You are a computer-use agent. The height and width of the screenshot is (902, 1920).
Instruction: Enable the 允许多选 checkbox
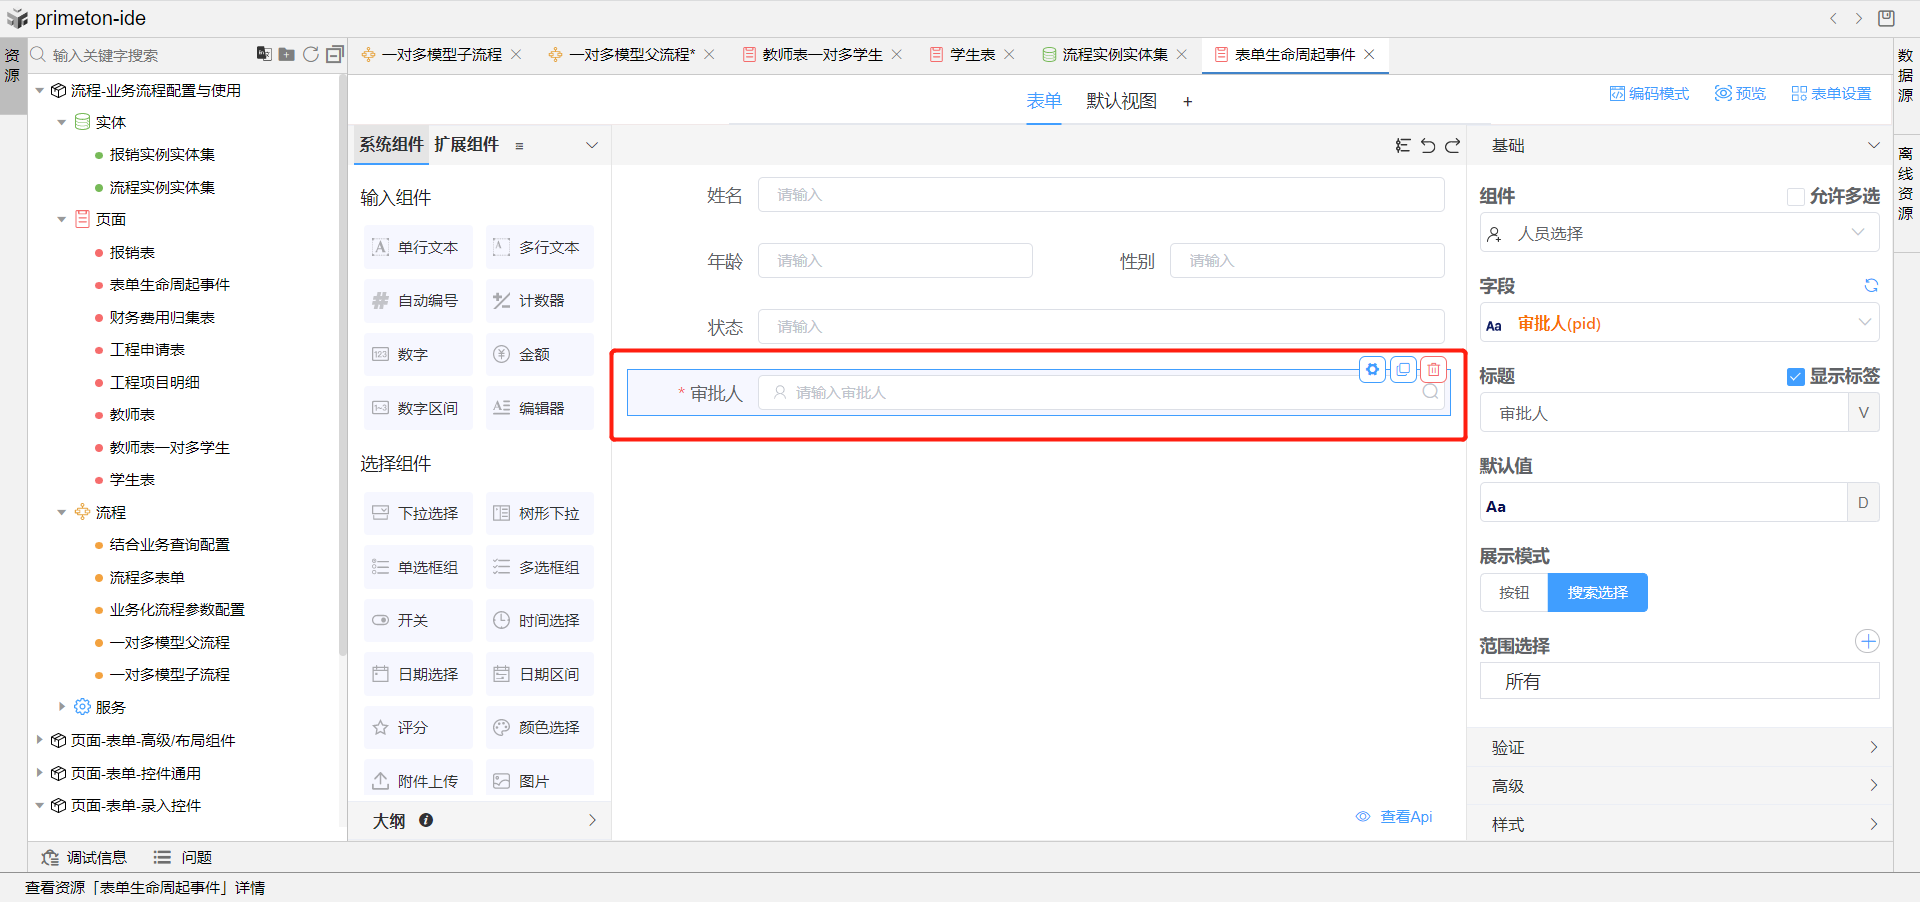(1796, 197)
